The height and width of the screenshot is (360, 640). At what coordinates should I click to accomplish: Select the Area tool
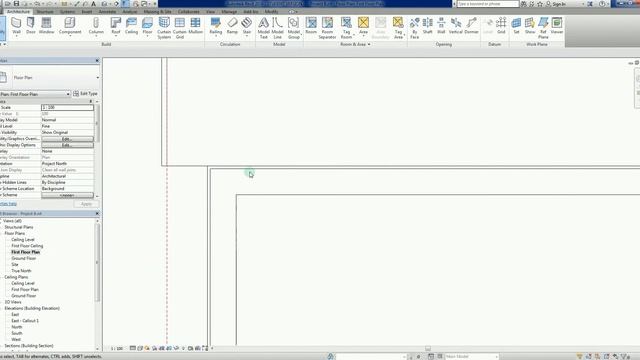coord(363,26)
